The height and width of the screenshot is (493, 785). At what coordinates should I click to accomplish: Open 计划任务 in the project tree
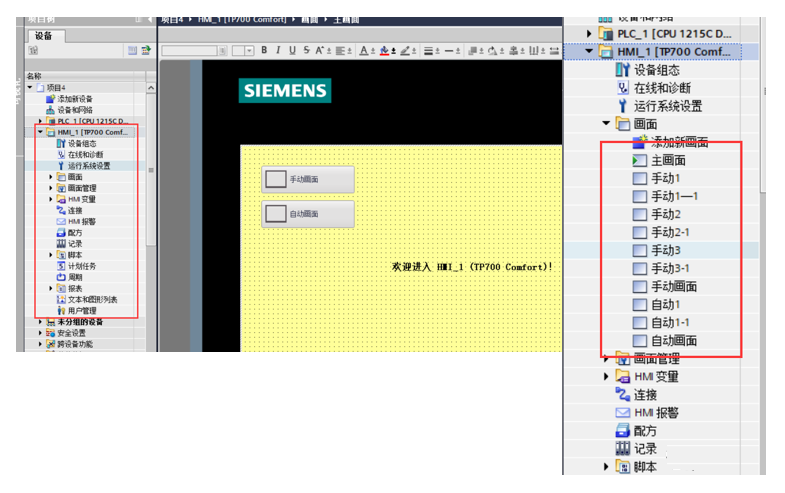coord(82,266)
